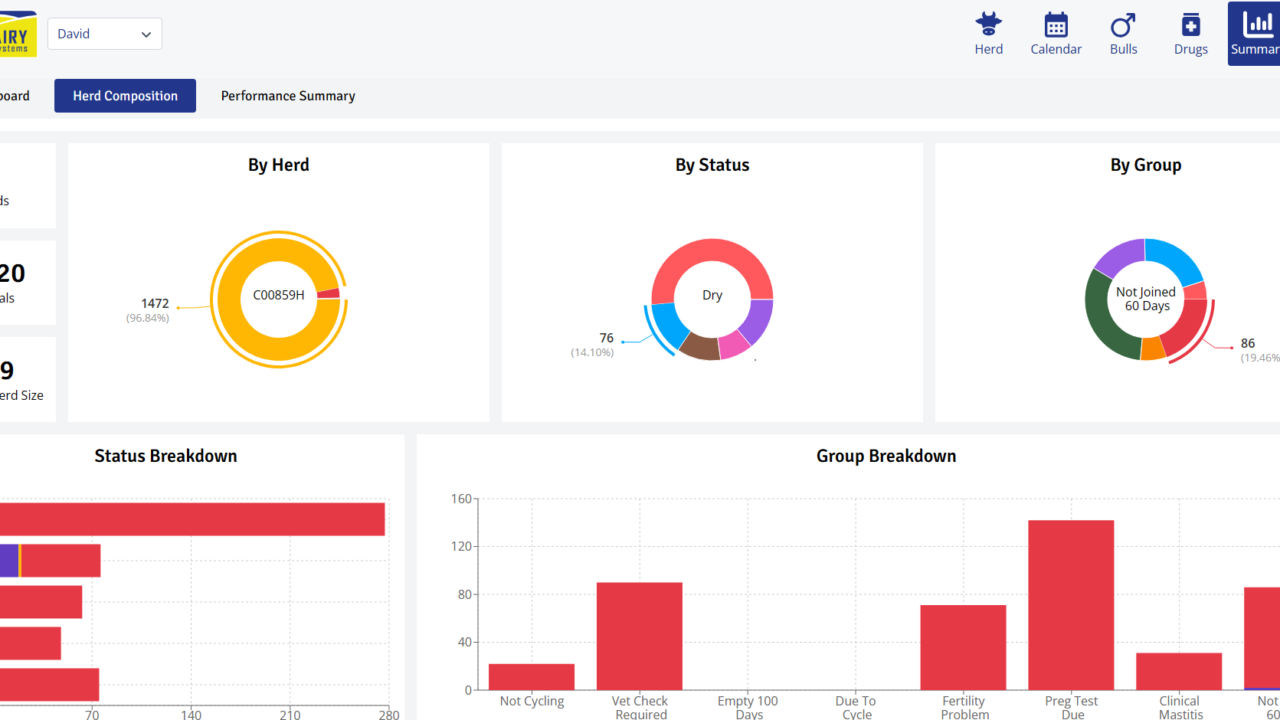Click the dairy systems logo
Image resolution: width=1280 pixels, height=720 pixels.
(x=18, y=34)
